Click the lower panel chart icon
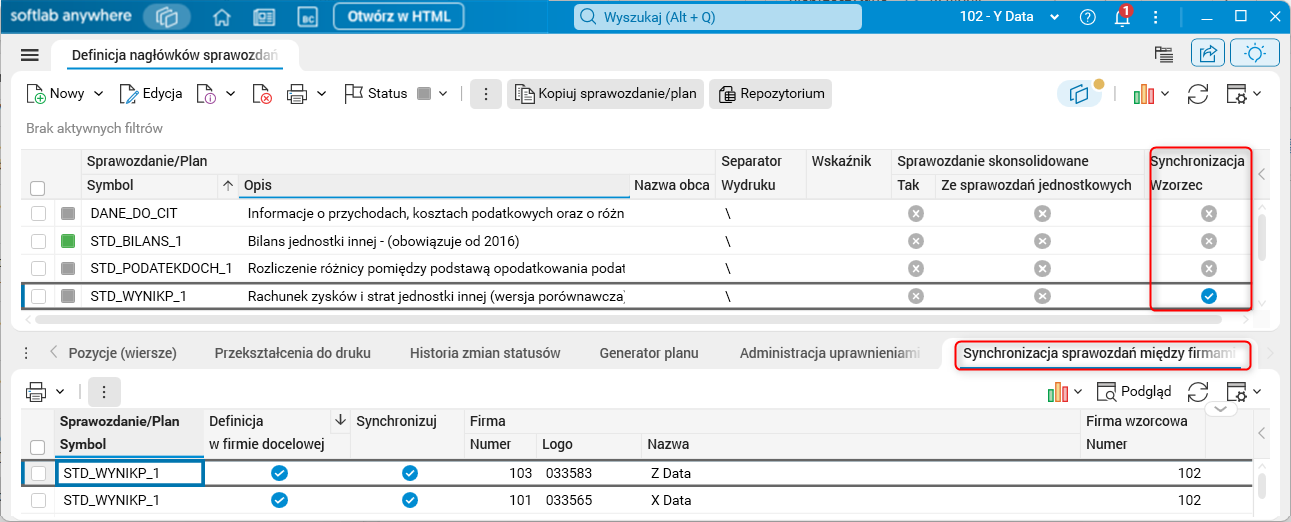 1058,391
